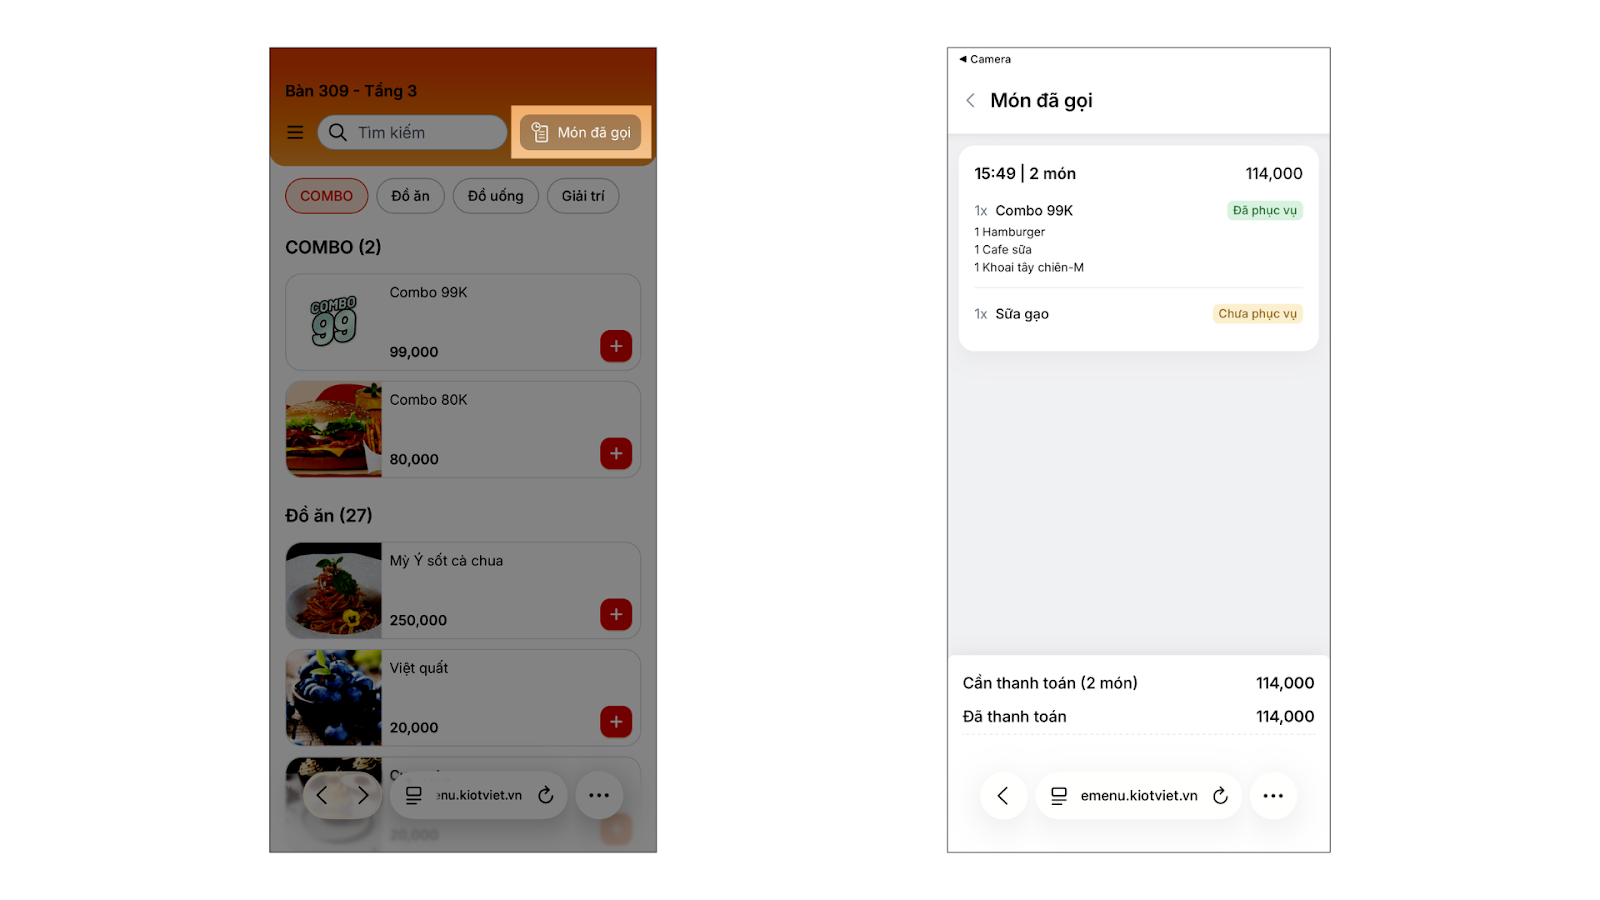Switch to the Giải trí category tab
Viewport: 1600px width, 900px height.
point(583,196)
